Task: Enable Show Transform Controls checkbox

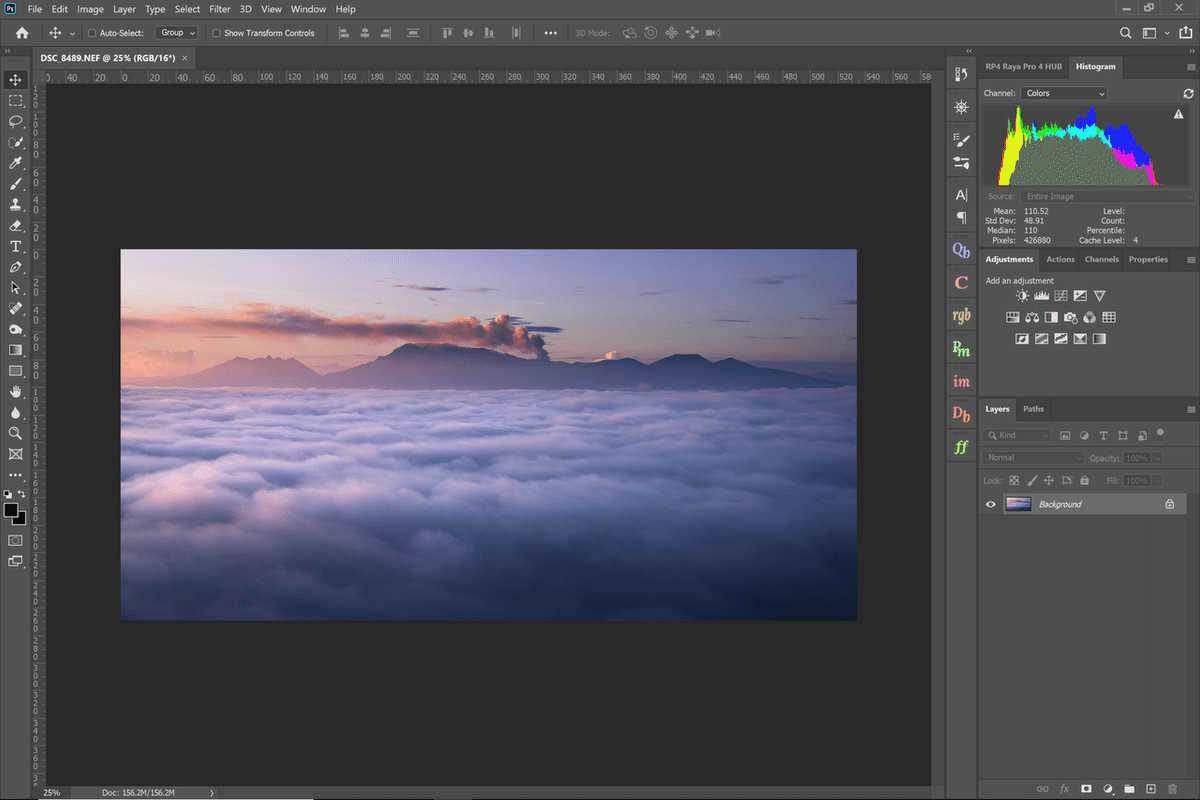Action: (x=217, y=33)
